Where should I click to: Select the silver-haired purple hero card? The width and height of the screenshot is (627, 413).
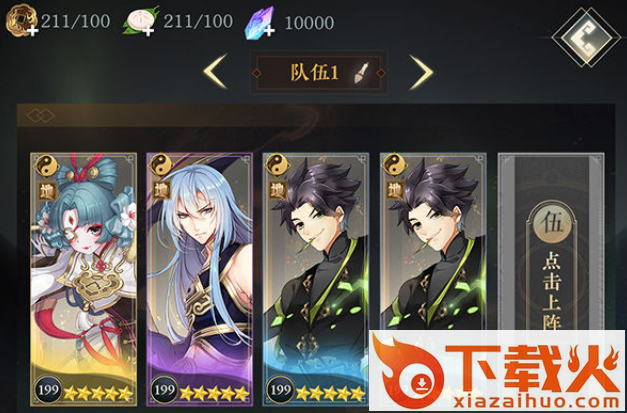(x=200, y=279)
